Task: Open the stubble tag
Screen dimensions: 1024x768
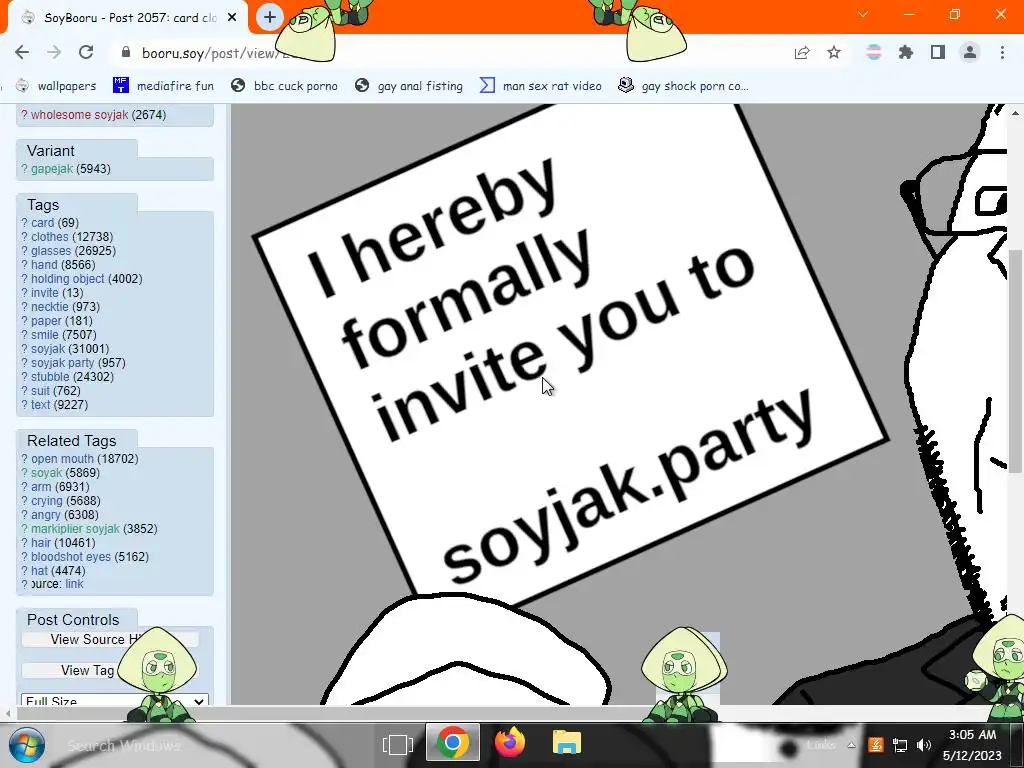Action: pos(50,377)
